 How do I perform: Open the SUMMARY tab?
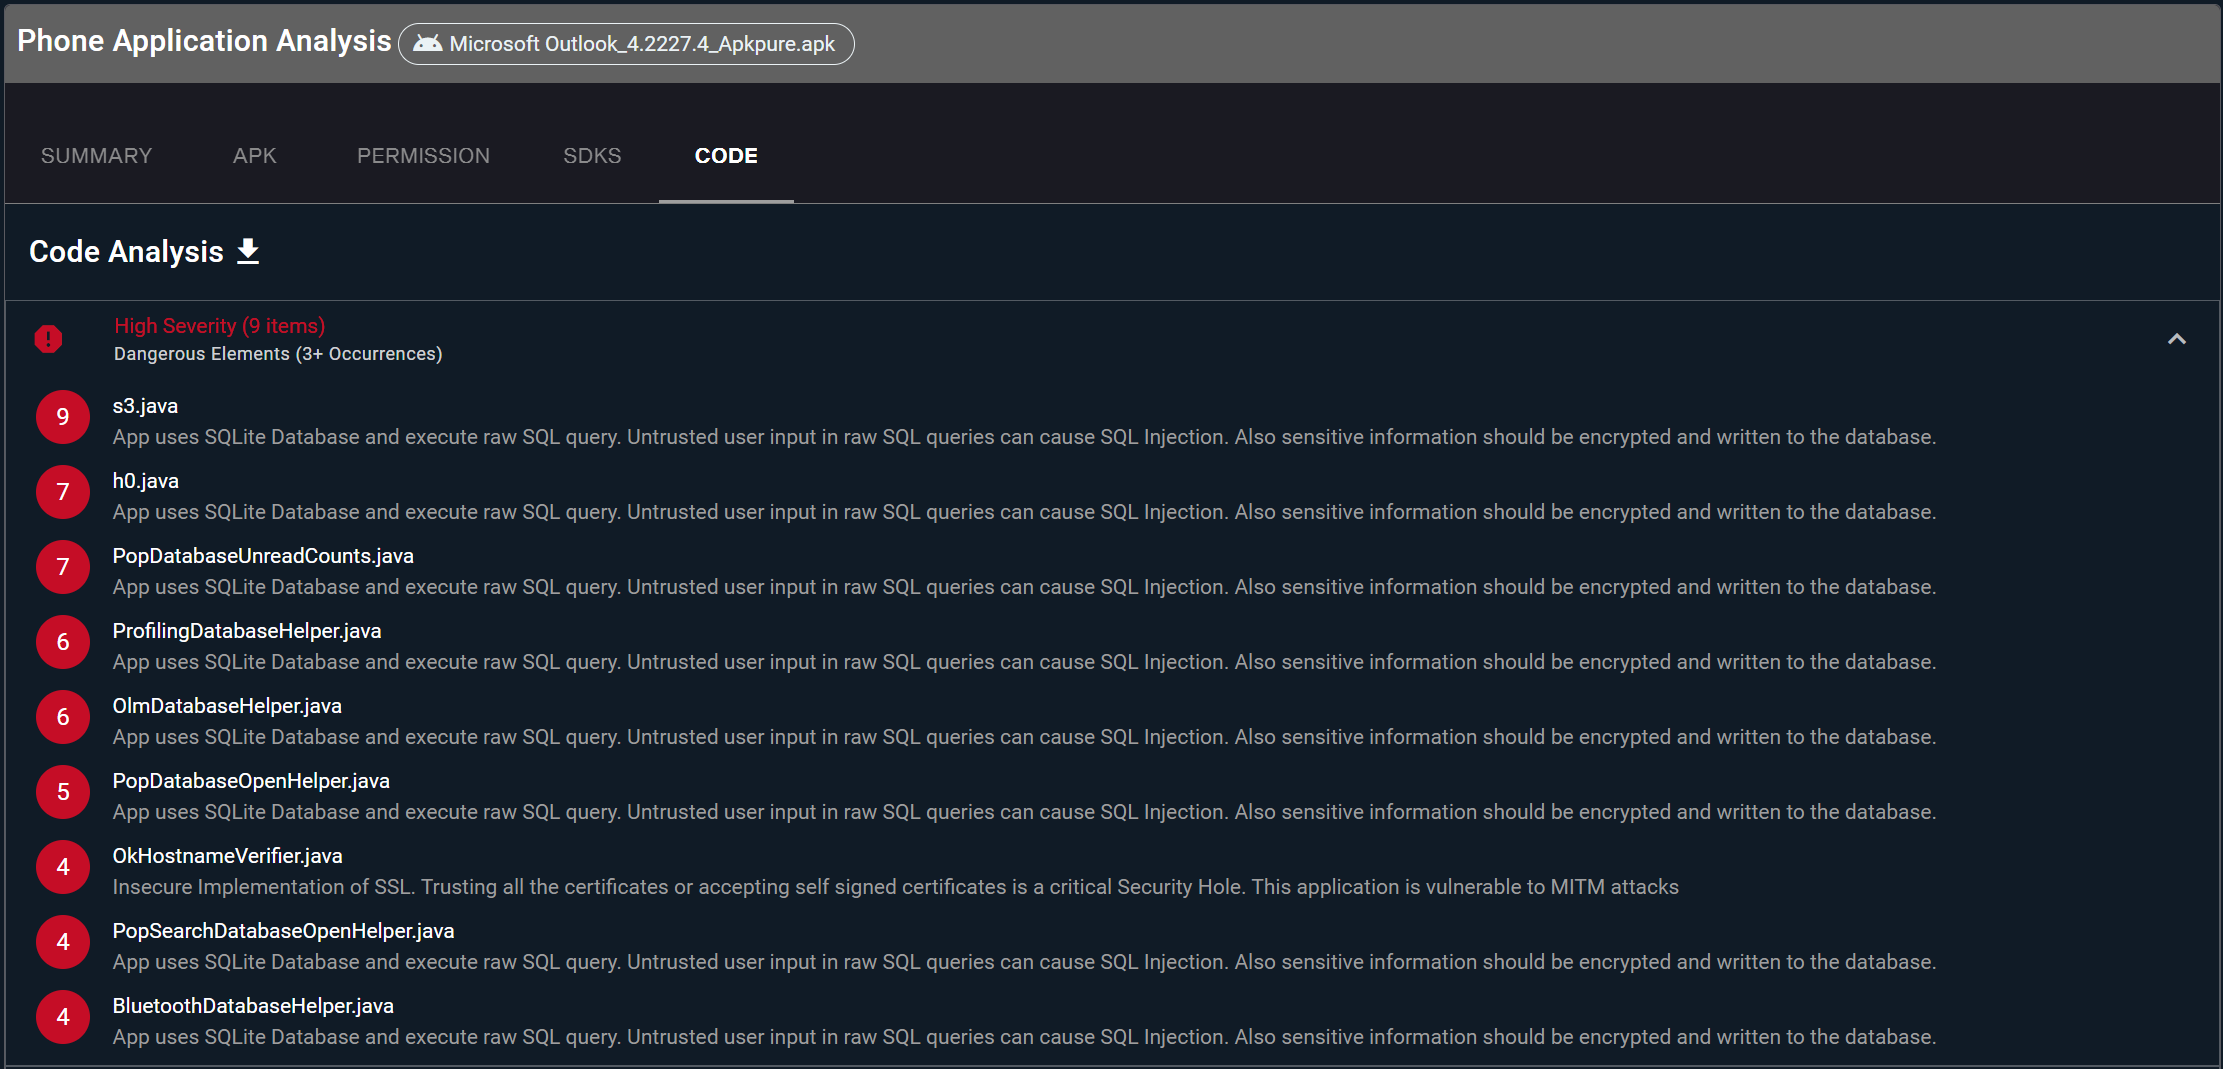click(x=96, y=155)
